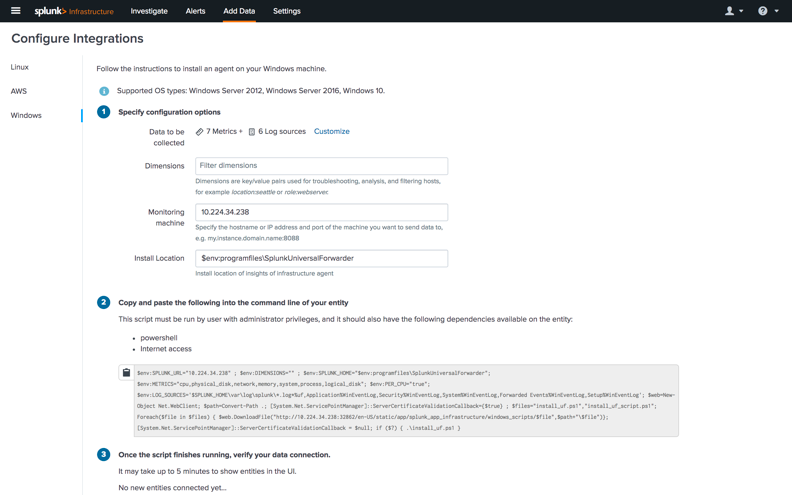Open the hamburger navigation menu
Screen dimensions: 792x495
click(15, 11)
